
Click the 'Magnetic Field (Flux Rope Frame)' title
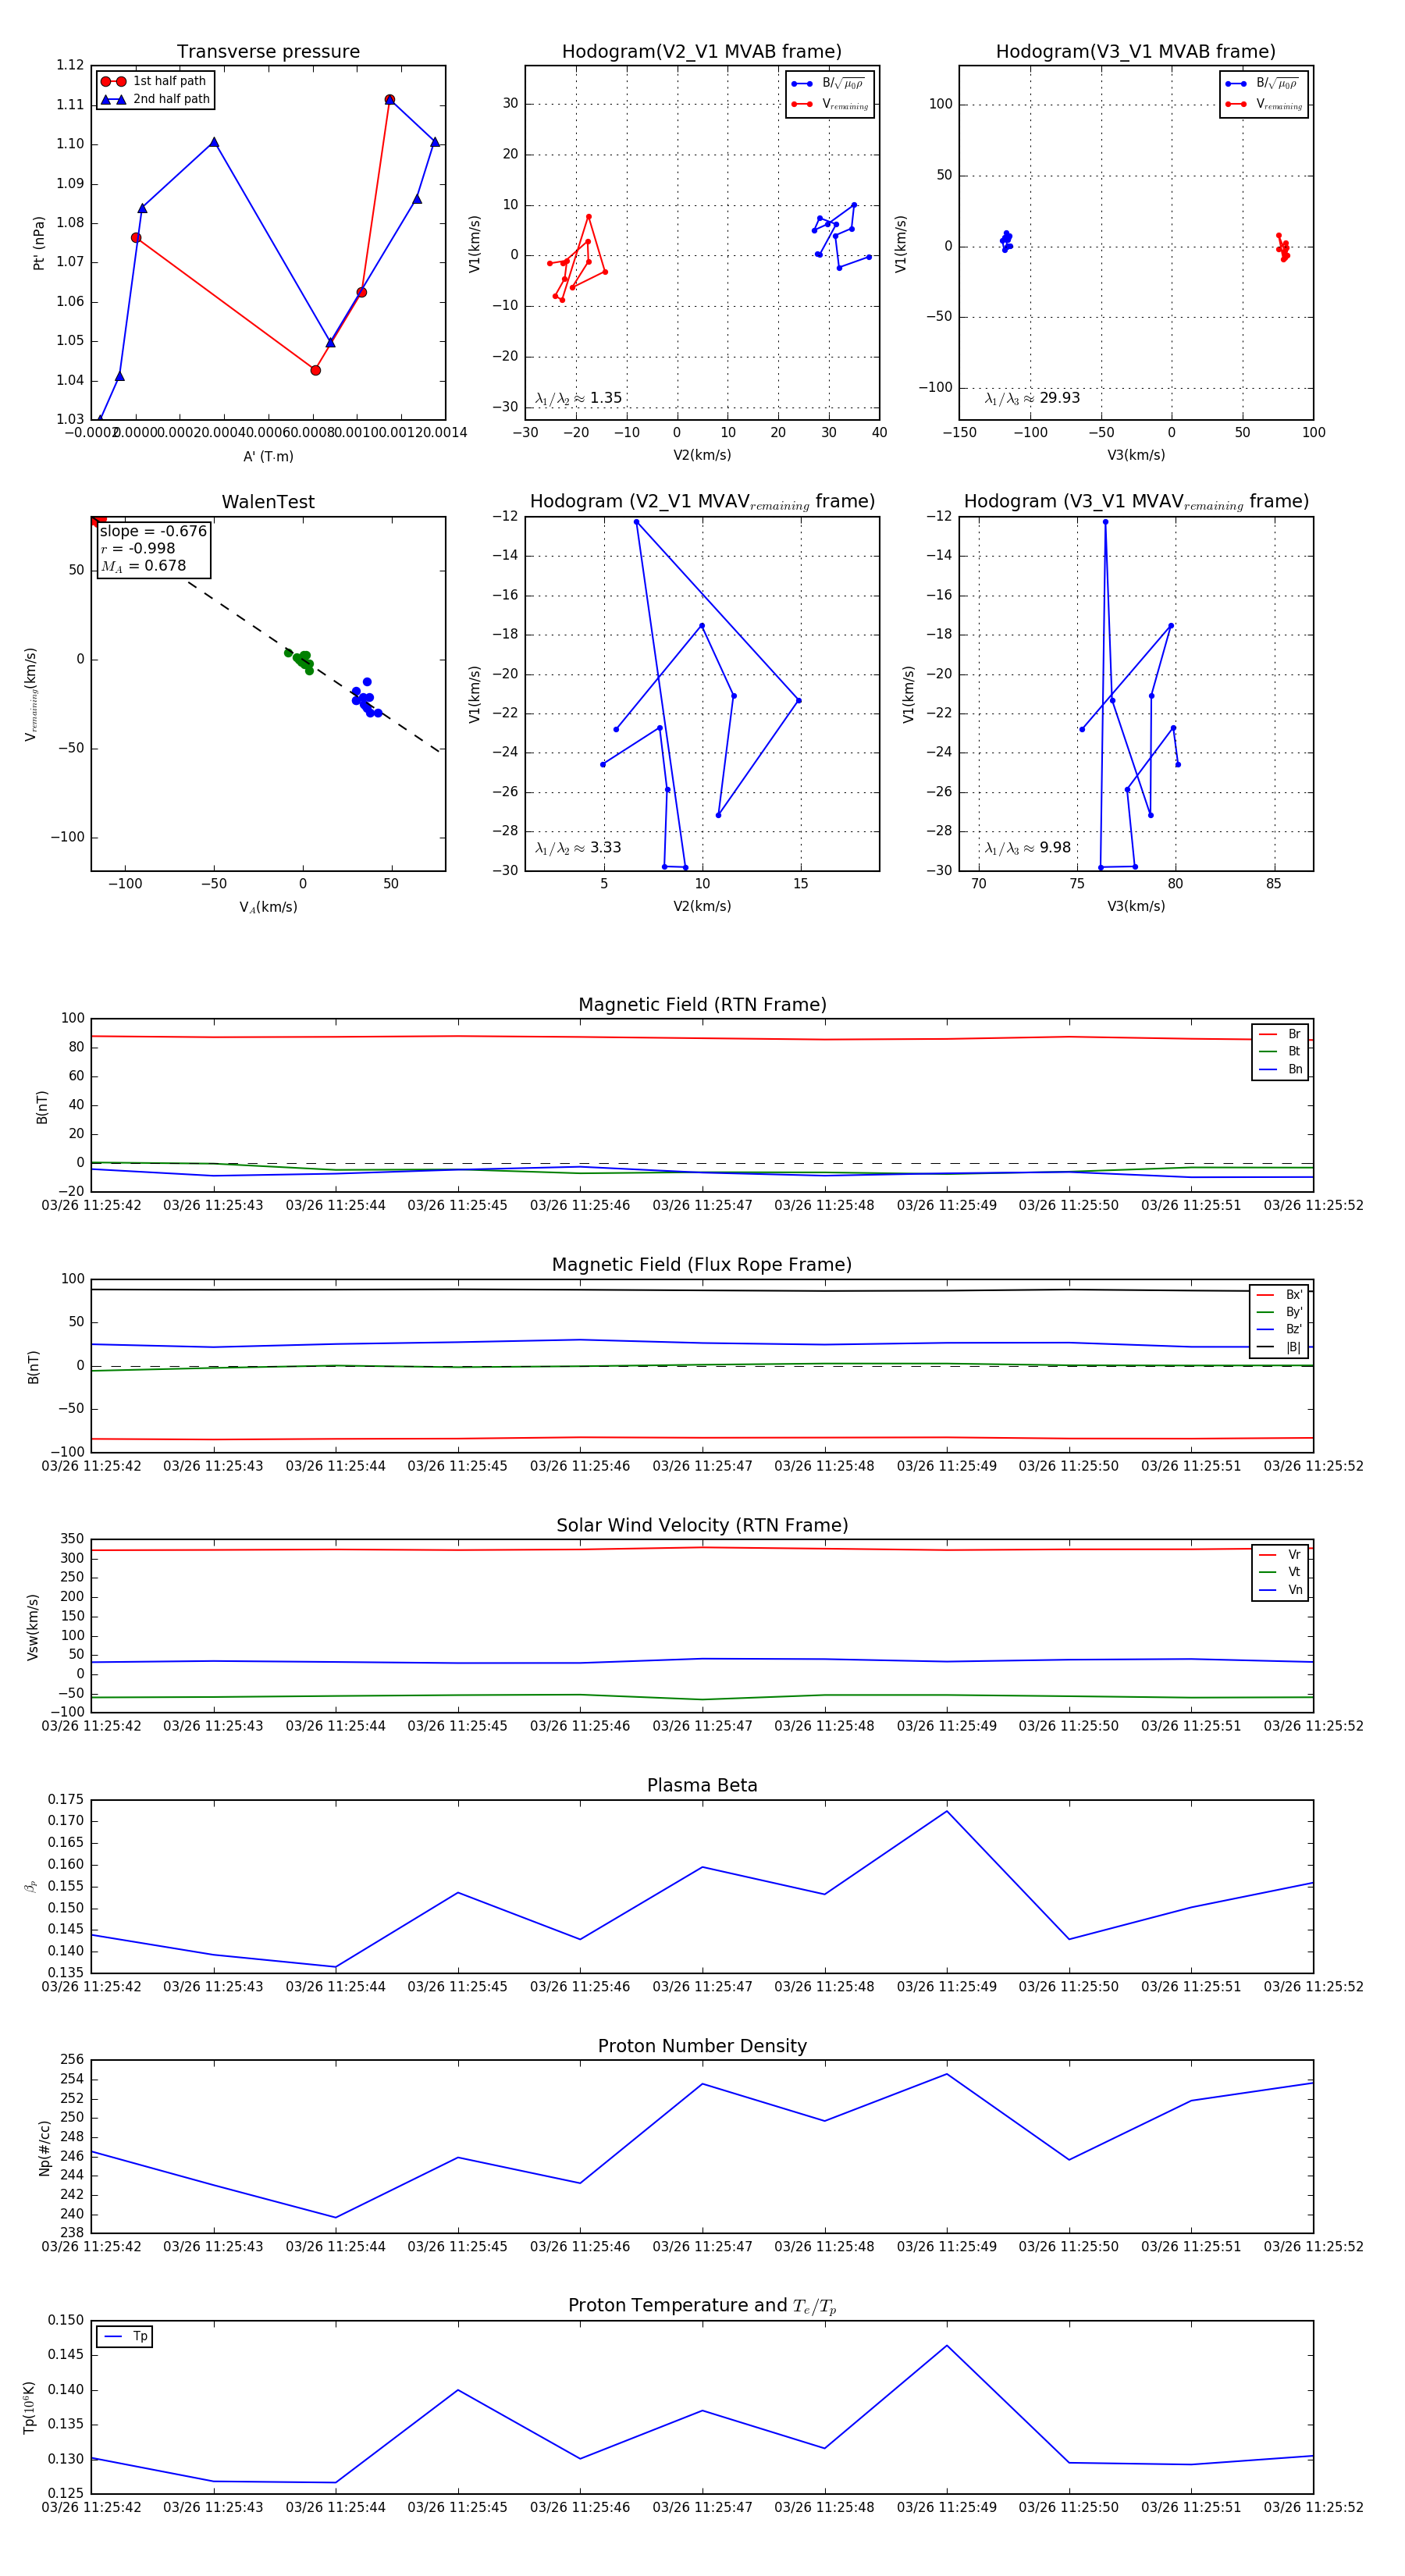pos(701,1265)
